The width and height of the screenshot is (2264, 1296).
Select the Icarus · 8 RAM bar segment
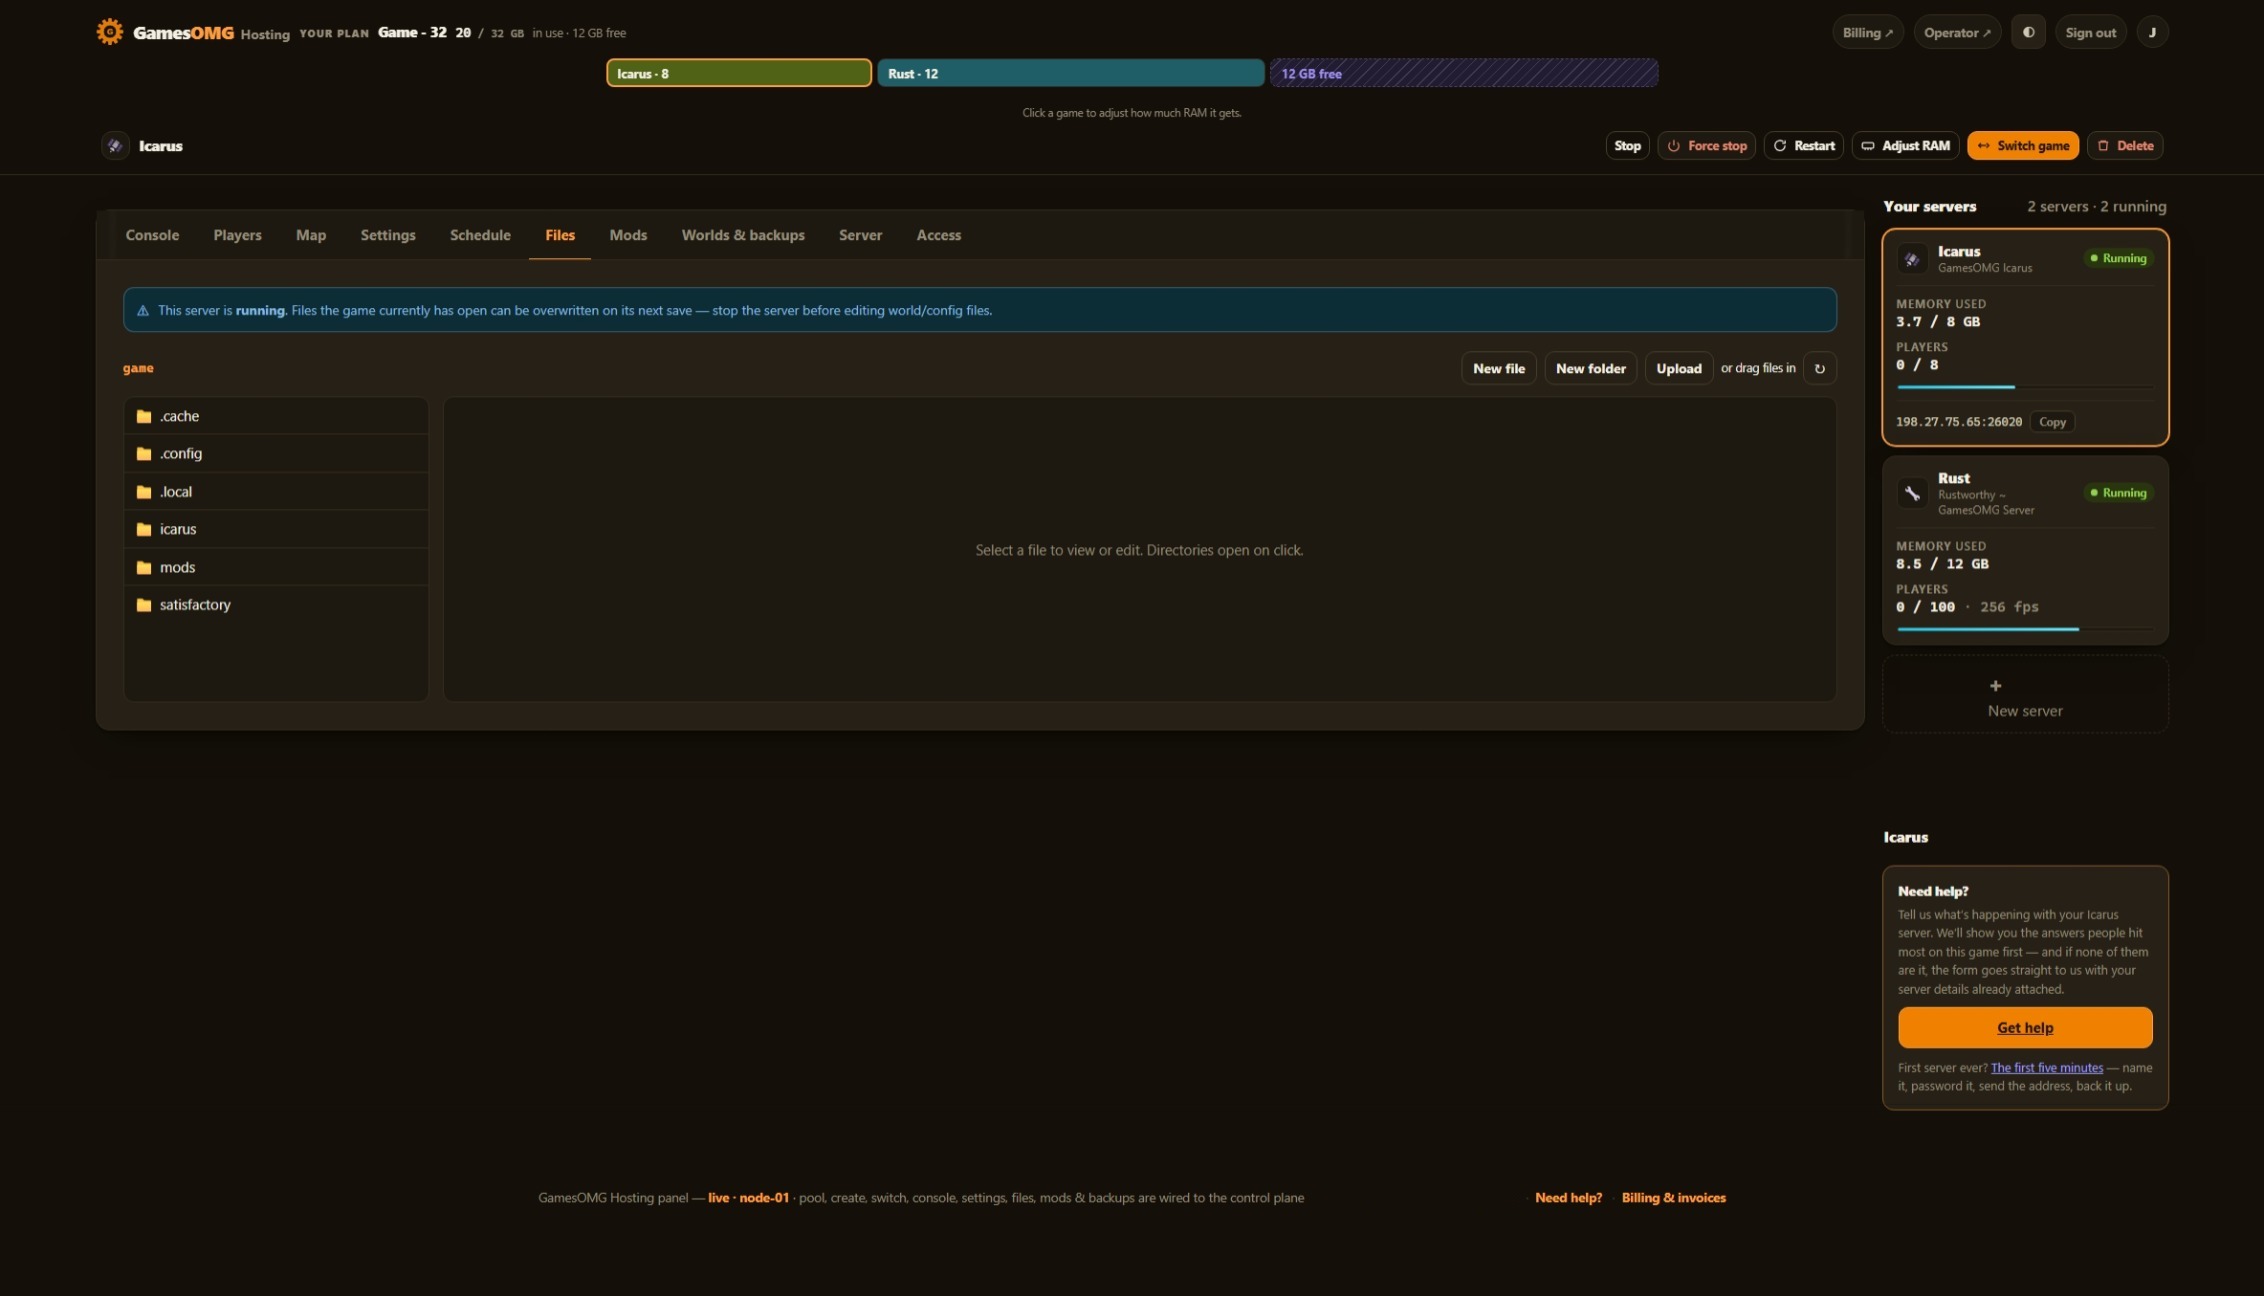click(739, 73)
